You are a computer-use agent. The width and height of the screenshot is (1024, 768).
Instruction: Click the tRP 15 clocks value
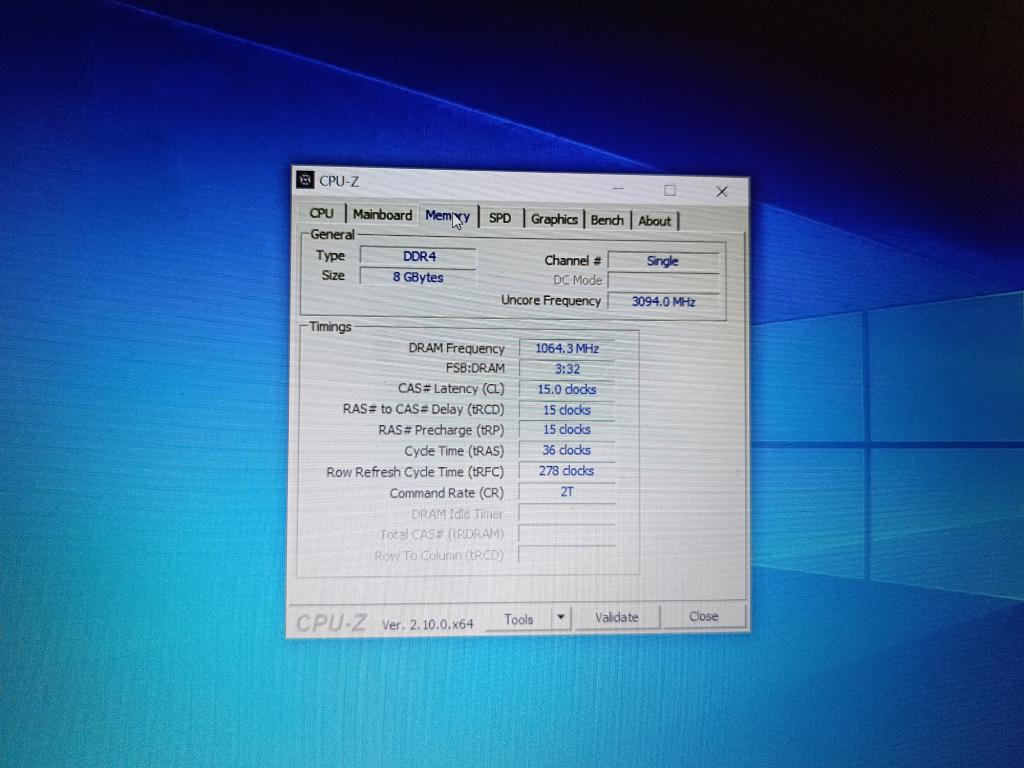tap(567, 430)
